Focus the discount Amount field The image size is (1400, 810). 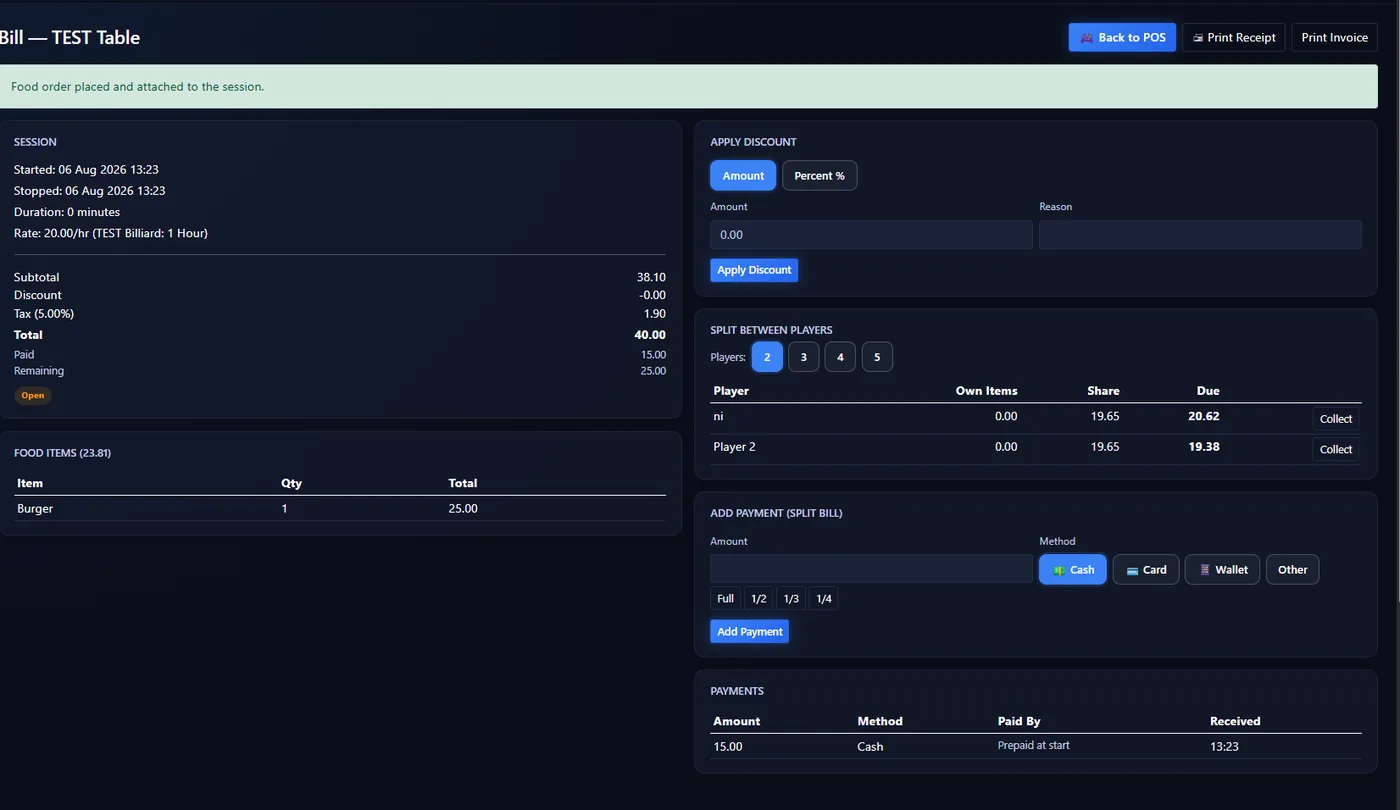click(871, 235)
